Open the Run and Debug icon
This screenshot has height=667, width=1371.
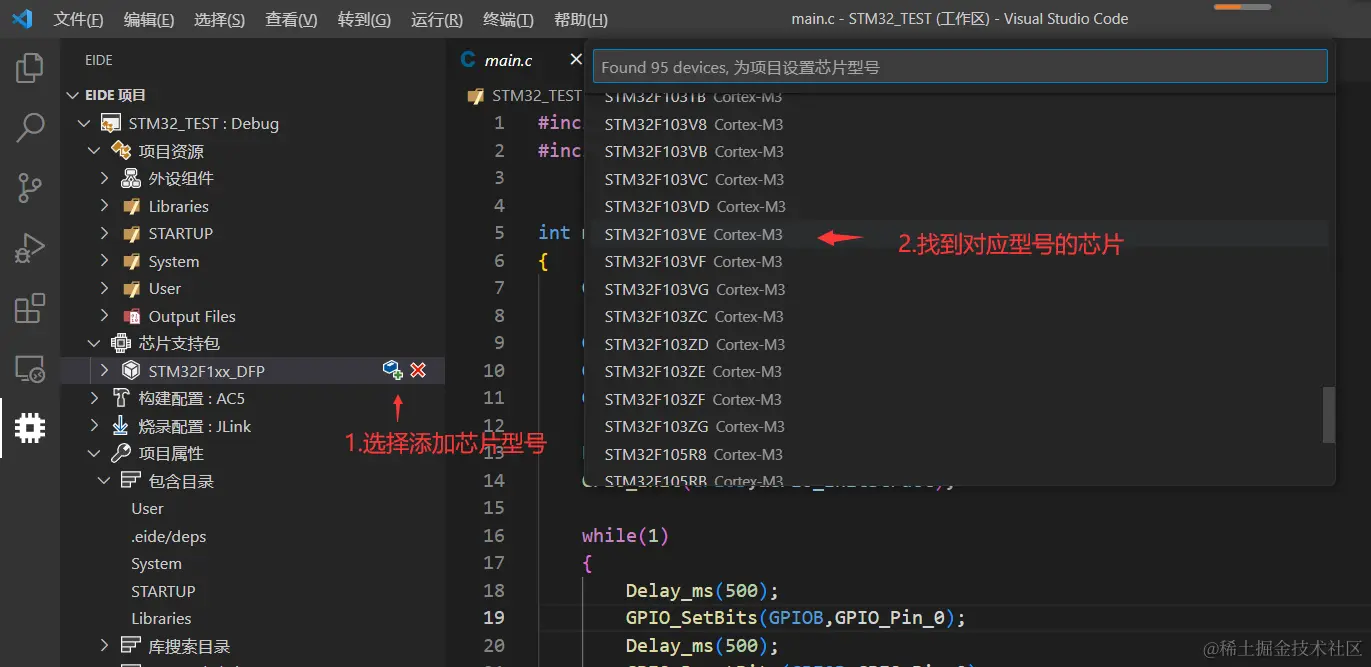pyautogui.click(x=30, y=247)
